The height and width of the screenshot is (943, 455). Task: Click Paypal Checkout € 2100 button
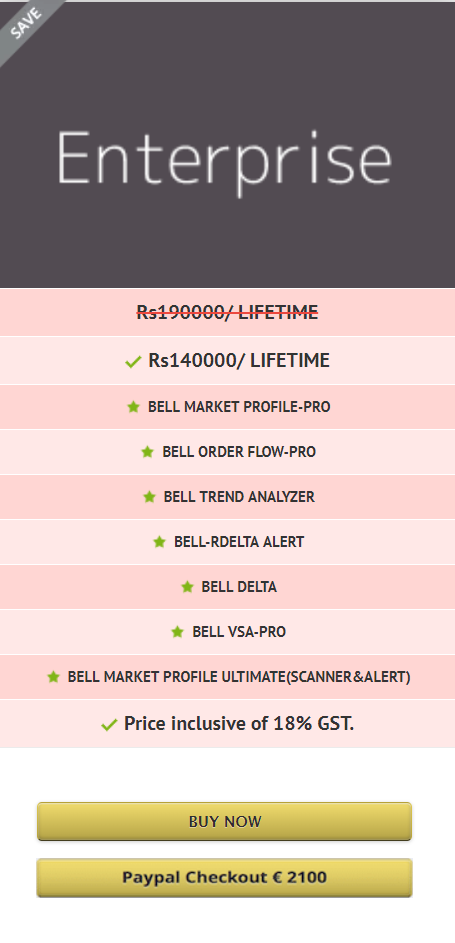pos(225,877)
